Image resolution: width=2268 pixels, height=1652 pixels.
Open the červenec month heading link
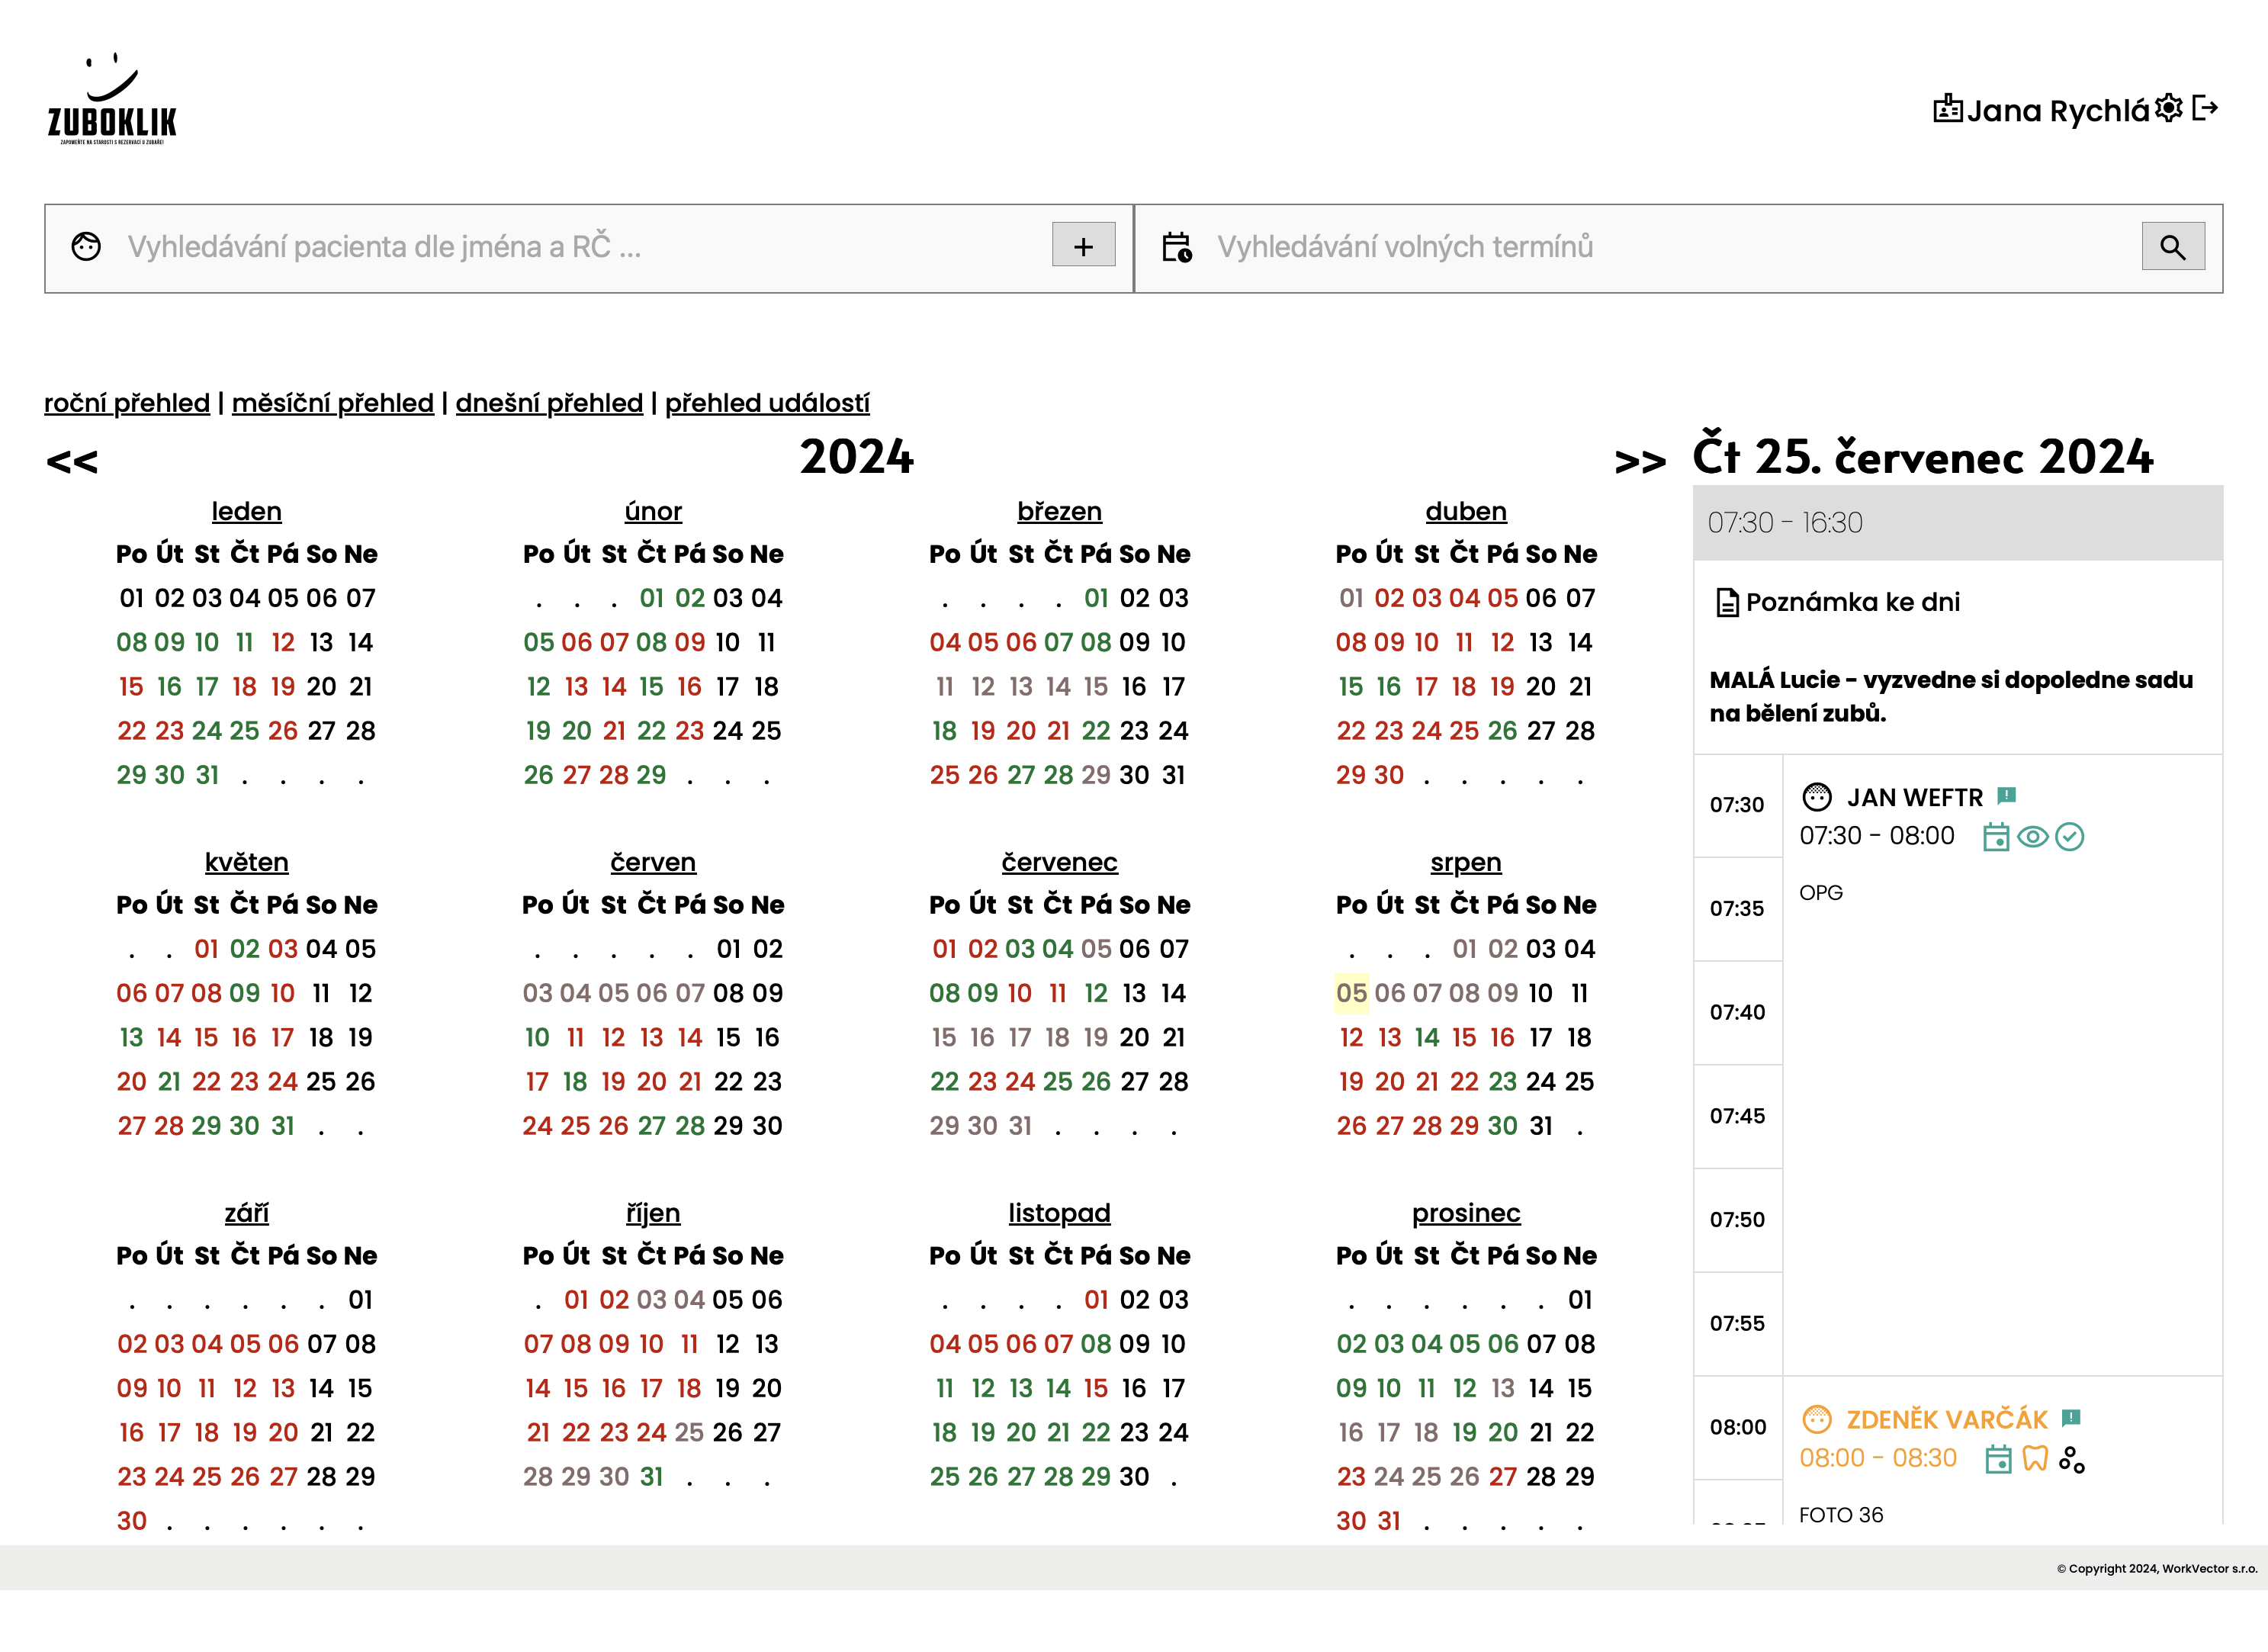pyautogui.click(x=1059, y=862)
